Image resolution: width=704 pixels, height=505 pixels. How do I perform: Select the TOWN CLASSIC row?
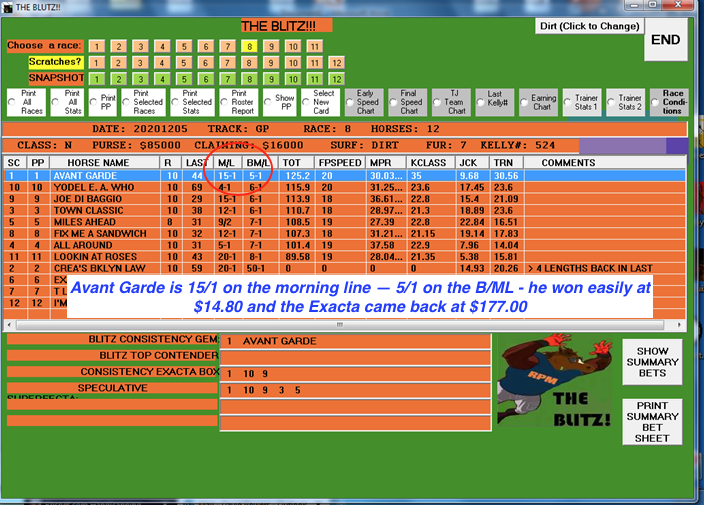click(345, 211)
